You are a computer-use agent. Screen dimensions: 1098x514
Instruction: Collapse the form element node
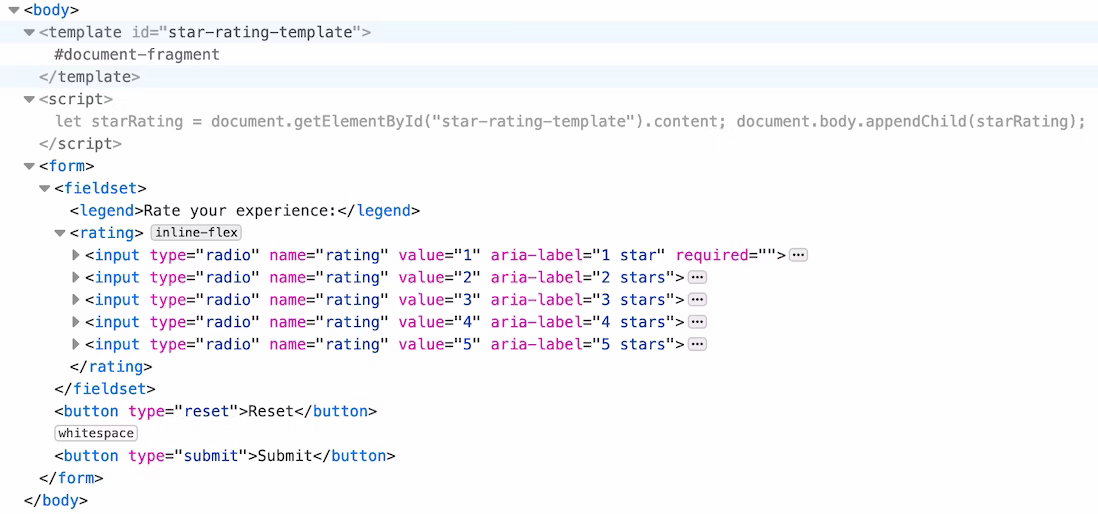tap(29, 166)
